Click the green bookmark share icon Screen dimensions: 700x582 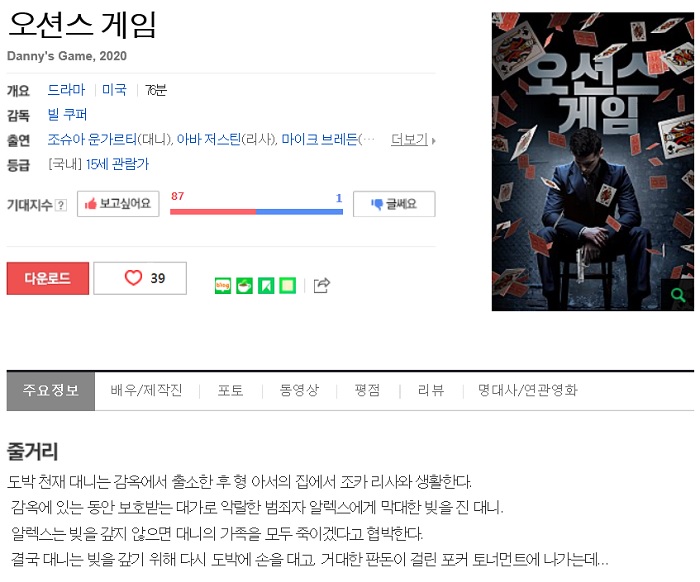[266, 285]
